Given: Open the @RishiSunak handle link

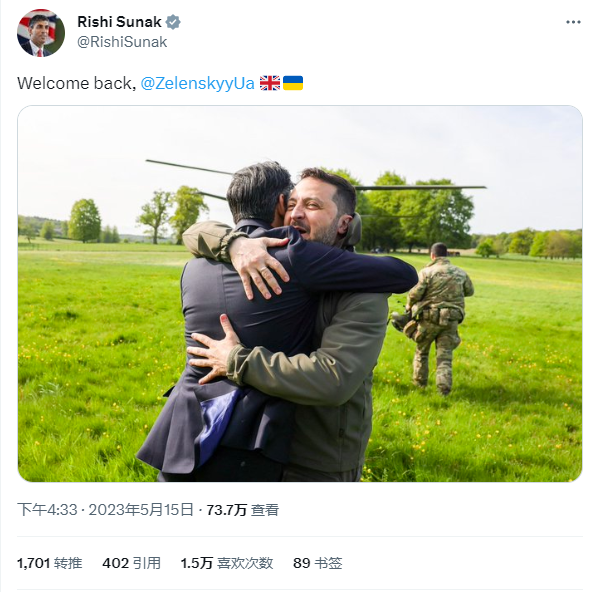Looking at the screenshot, I should coord(122,42).
